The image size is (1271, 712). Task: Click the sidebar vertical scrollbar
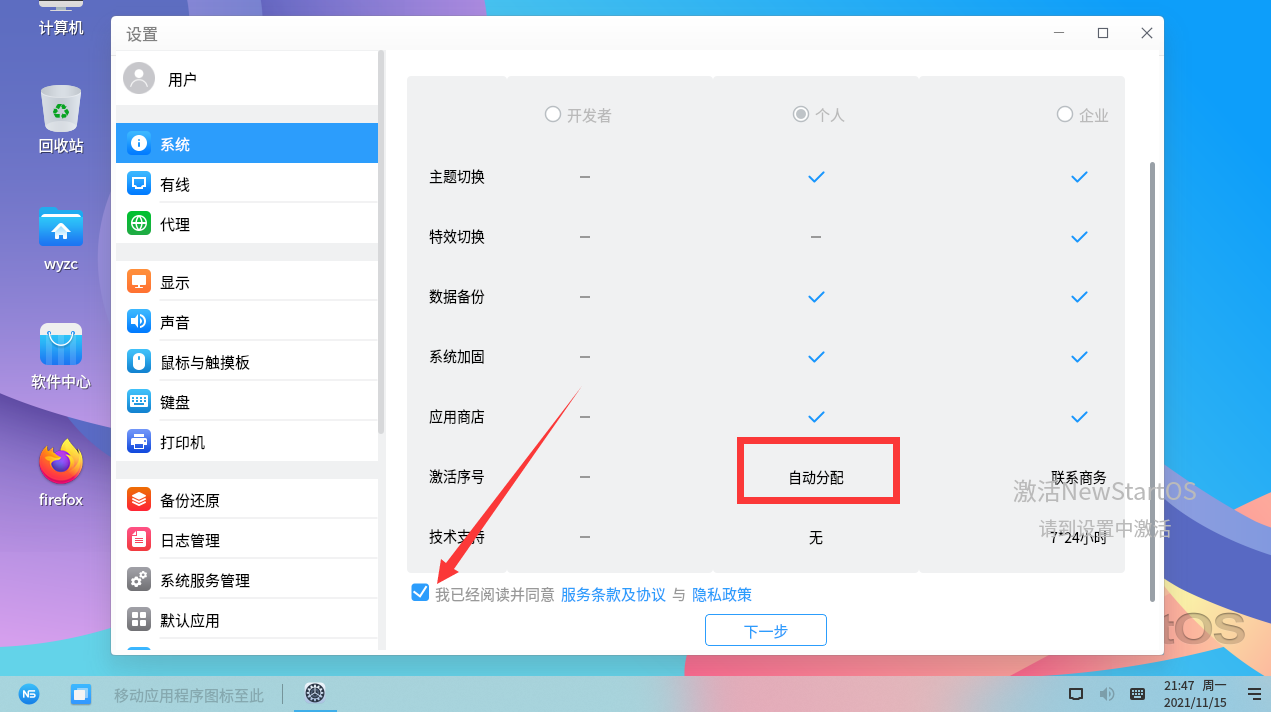381,242
